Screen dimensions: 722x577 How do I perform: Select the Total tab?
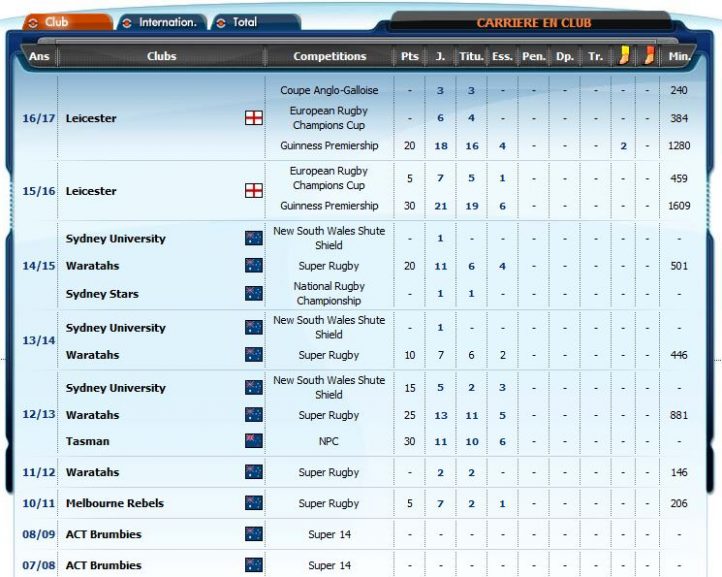coord(256,22)
